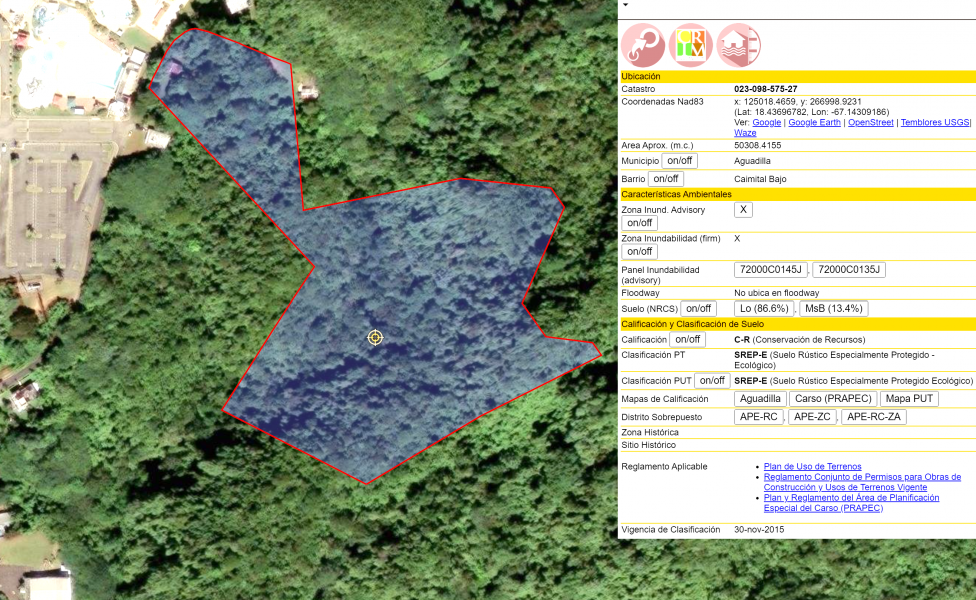Open the Carso (PRAPEC) map
Image resolution: width=976 pixels, height=600 pixels.
pyautogui.click(x=833, y=398)
